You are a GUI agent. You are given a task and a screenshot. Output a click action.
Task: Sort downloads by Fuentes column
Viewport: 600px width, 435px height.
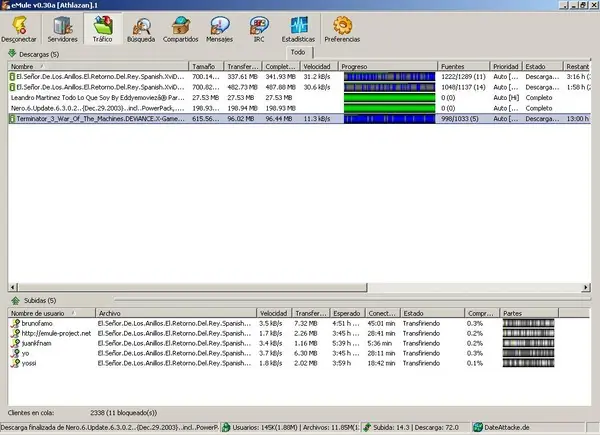[x=463, y=66]
